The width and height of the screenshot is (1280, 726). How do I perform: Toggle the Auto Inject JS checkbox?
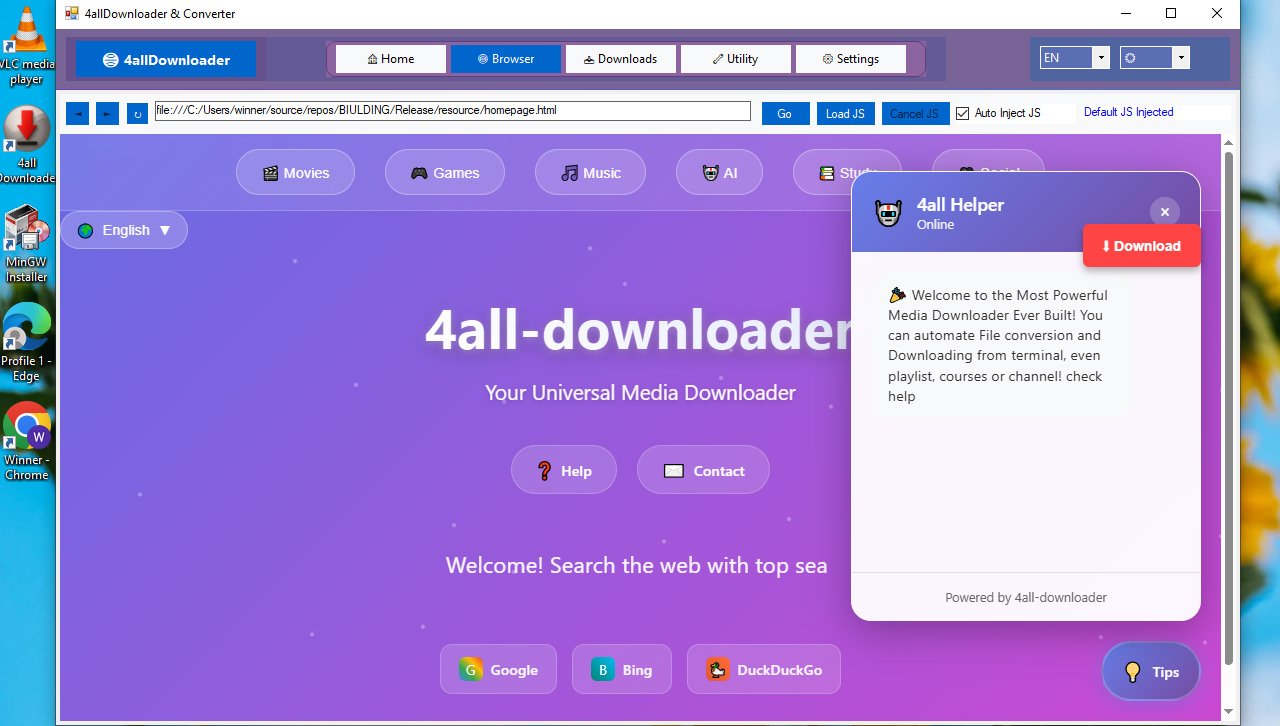point(962,113)
